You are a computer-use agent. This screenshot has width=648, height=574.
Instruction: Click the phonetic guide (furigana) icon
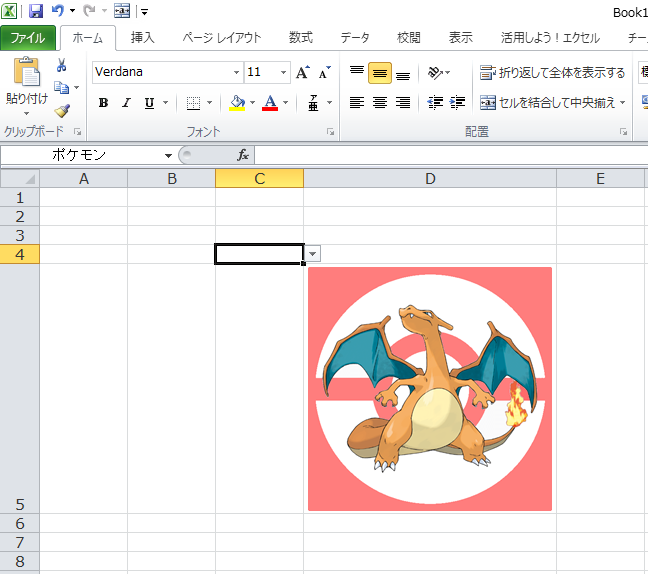click(x=313, y=102)
